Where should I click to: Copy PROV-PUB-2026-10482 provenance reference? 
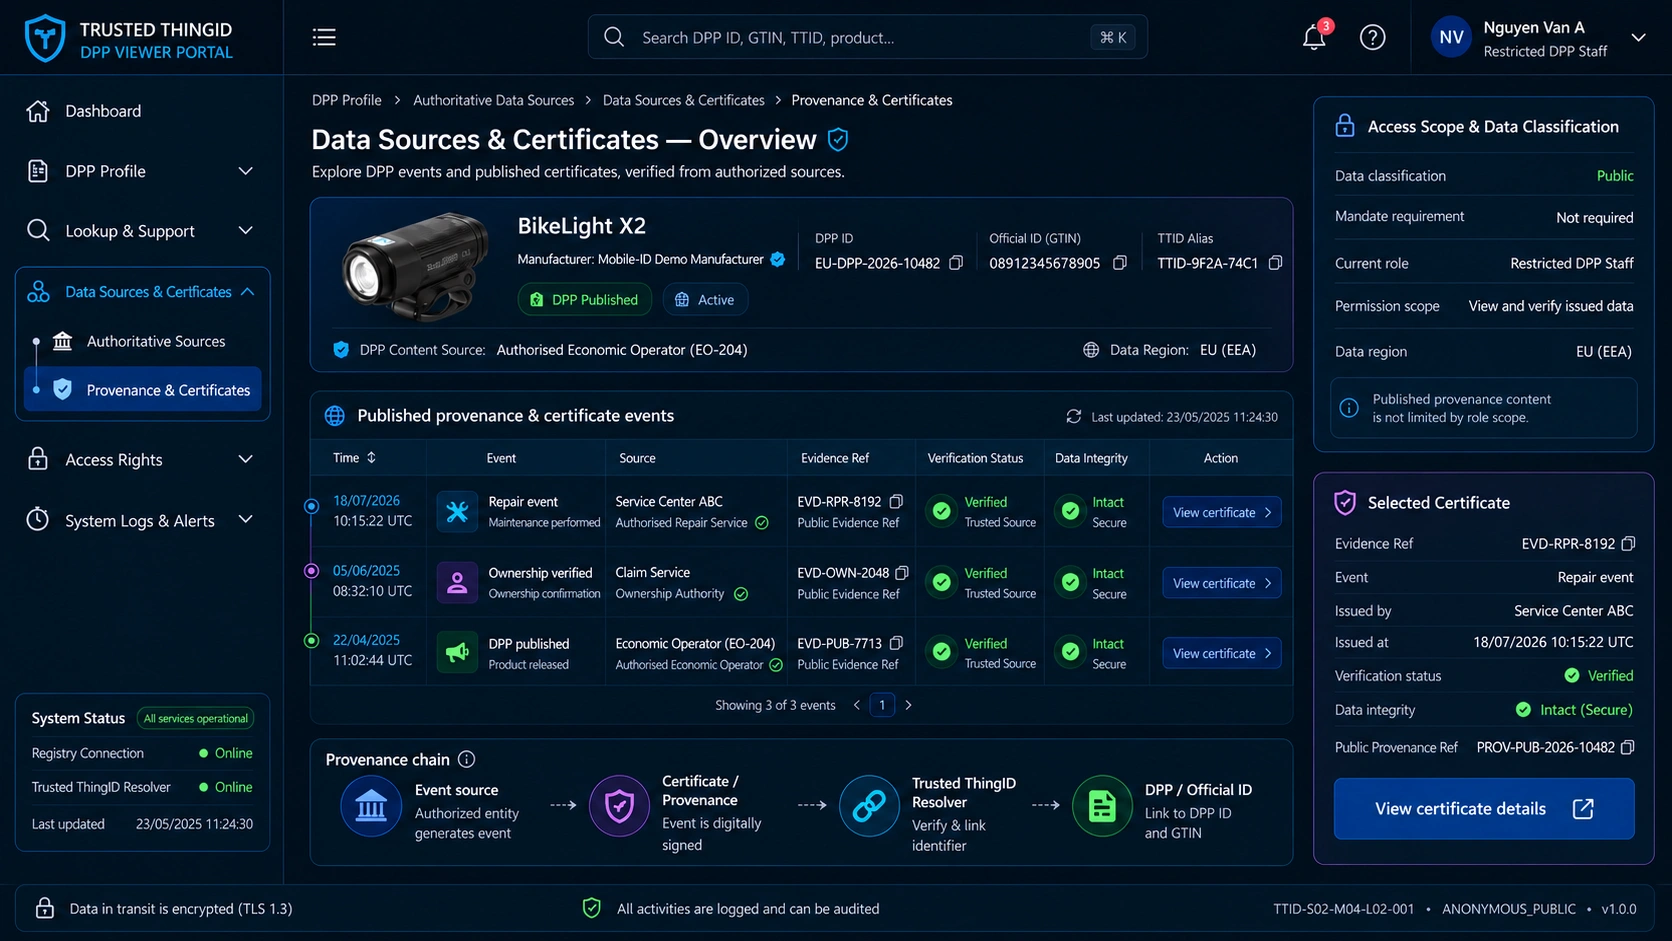tap(1627, 747)
